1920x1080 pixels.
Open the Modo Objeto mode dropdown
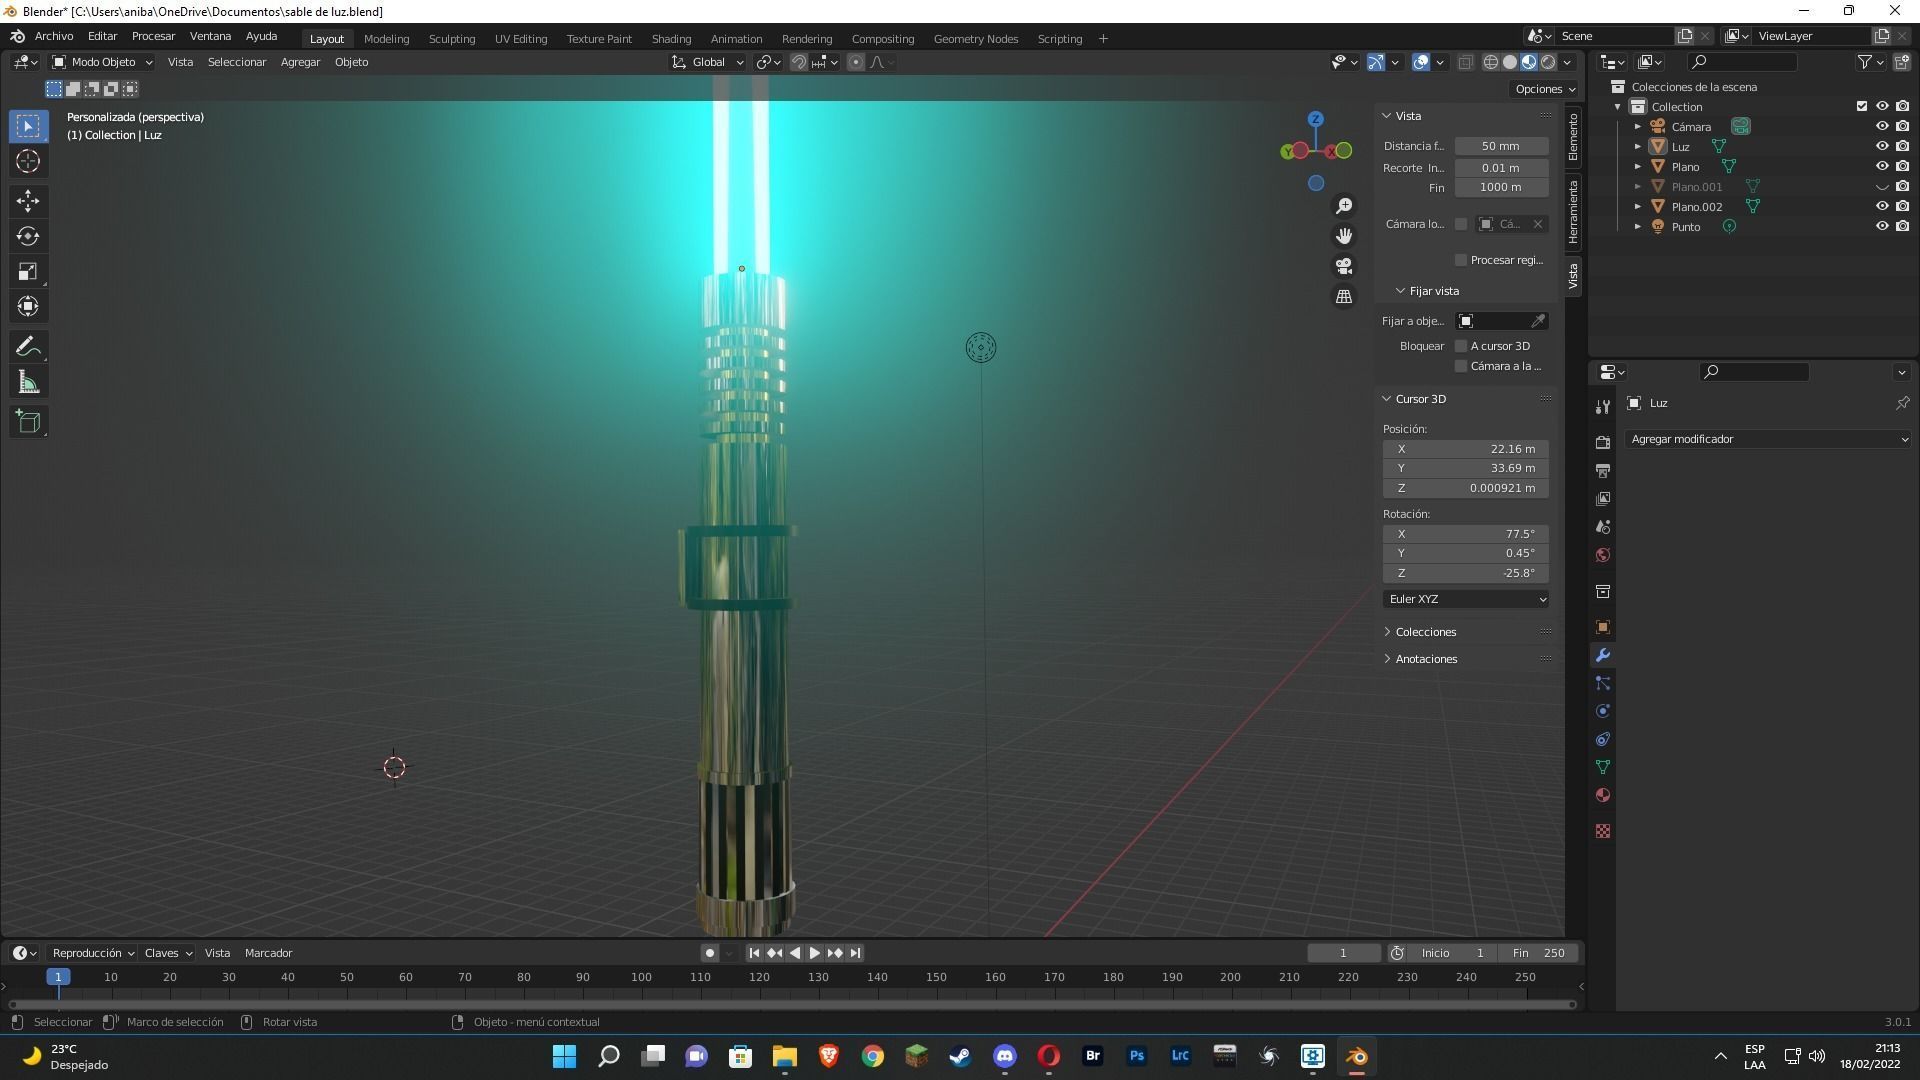click(102, 62)
